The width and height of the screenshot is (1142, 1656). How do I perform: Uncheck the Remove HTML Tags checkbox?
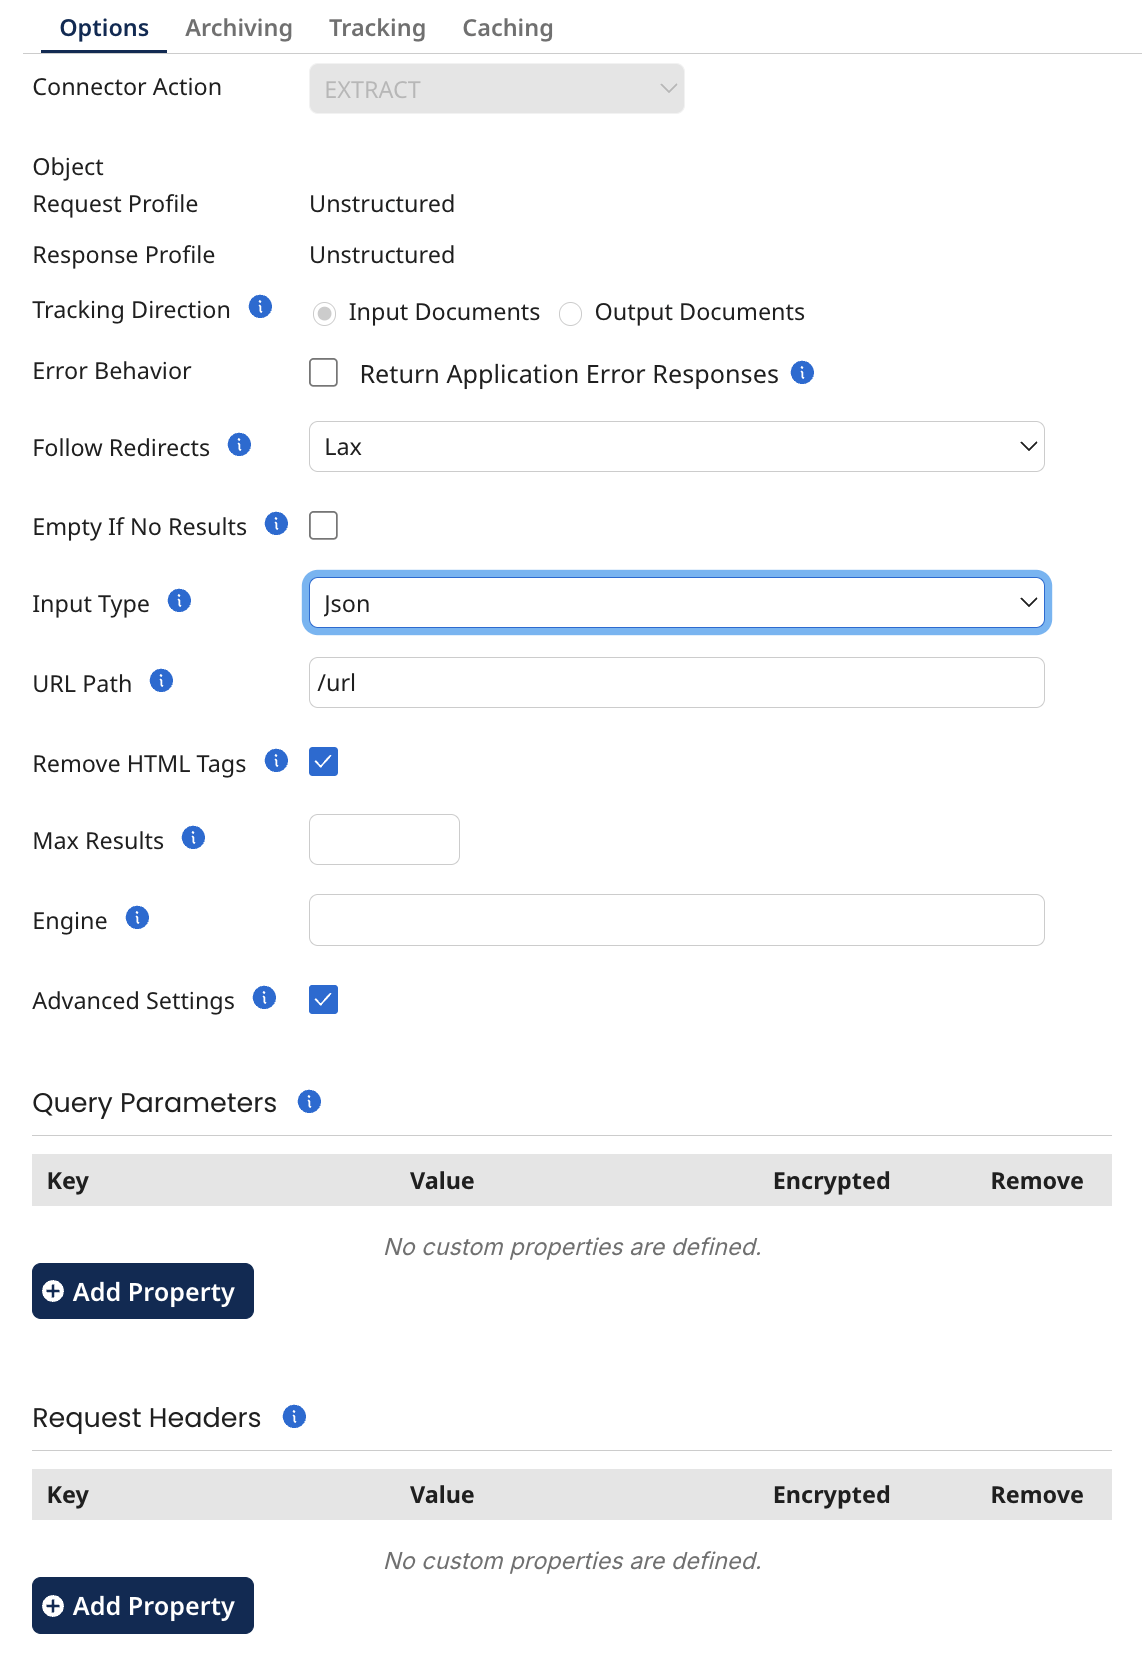tap(324, 762)
